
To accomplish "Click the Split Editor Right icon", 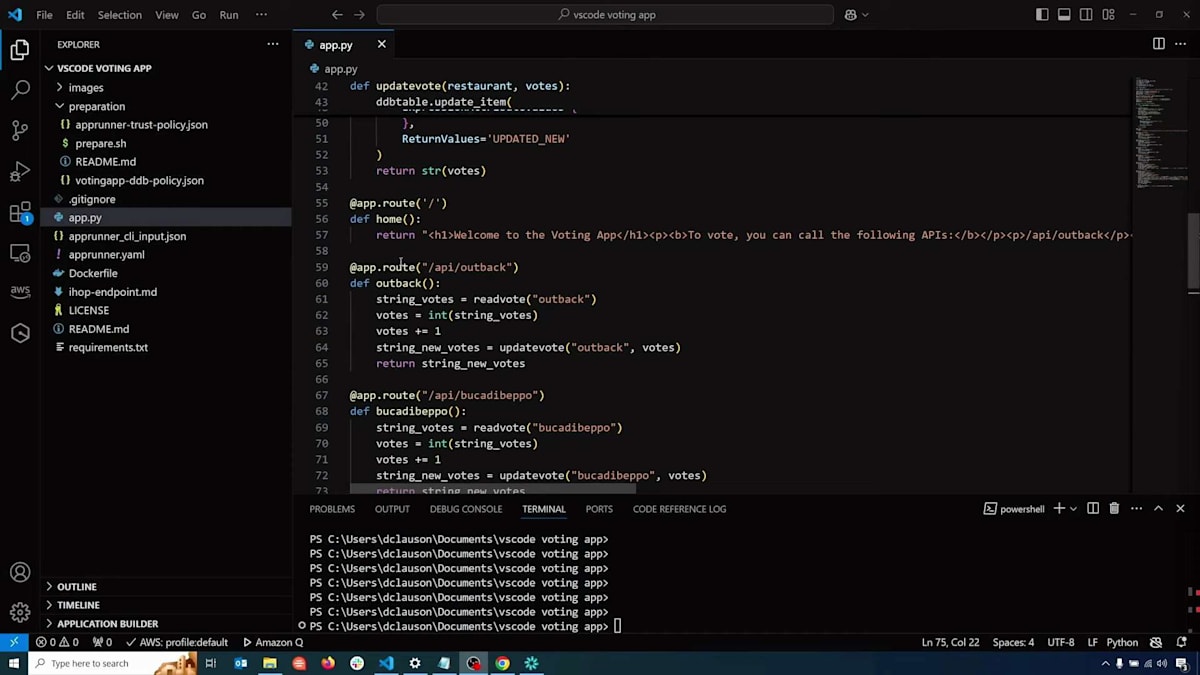I will (1158, 44).
